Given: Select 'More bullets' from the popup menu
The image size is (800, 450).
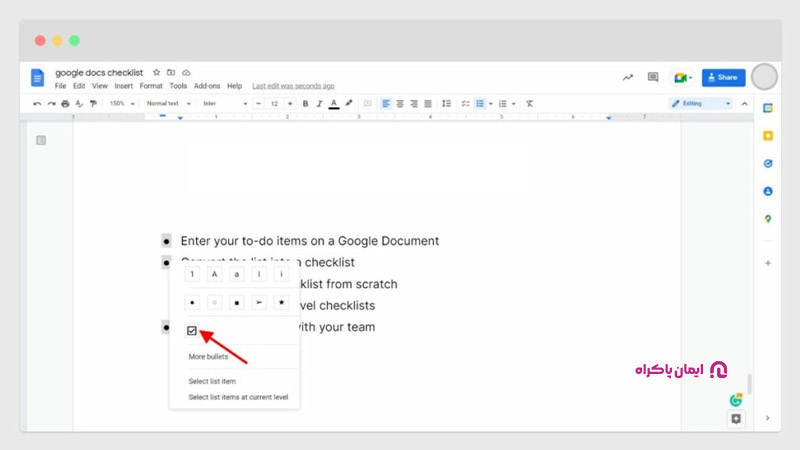Looking at the screenshot, I should 208,357.
